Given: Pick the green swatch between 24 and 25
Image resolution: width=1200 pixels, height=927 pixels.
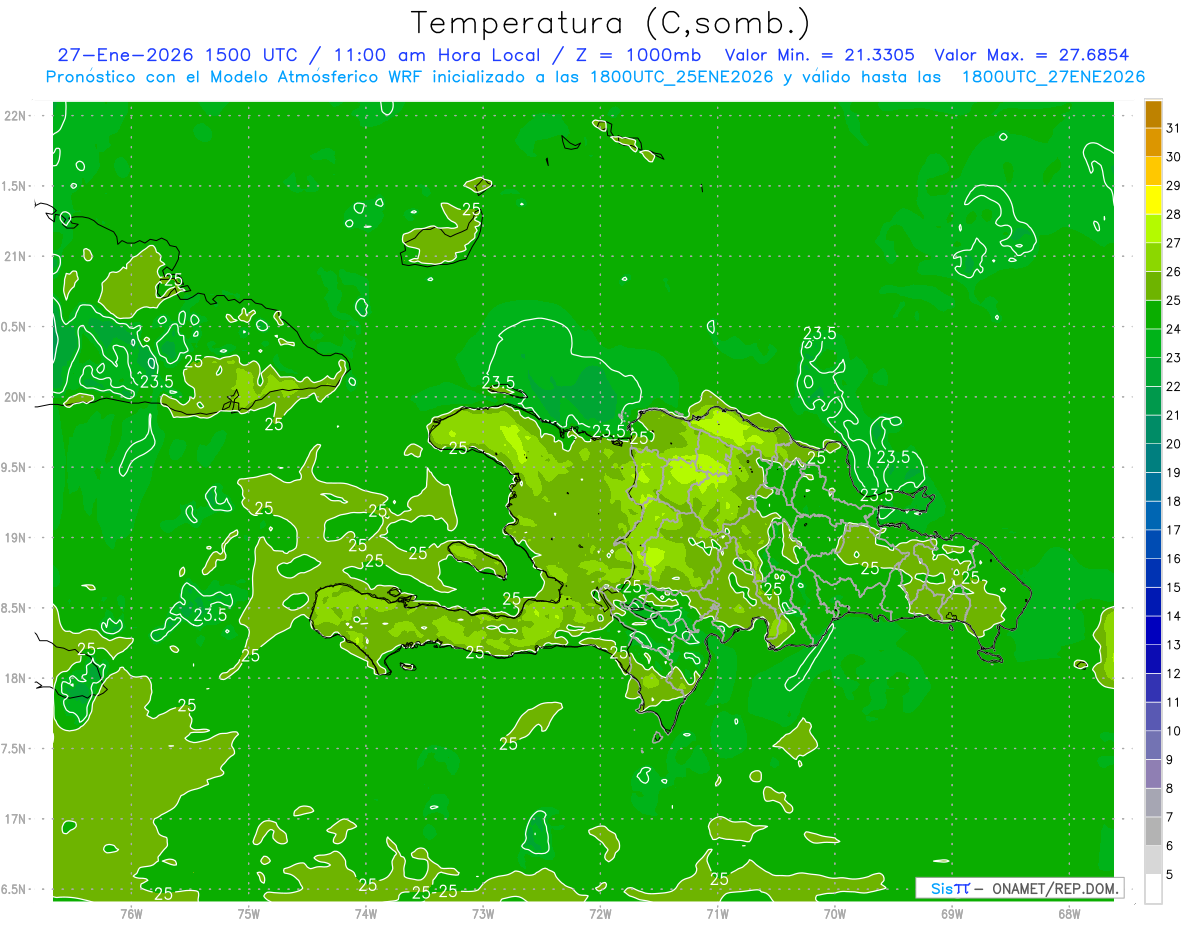Looking at the screenshot, I should tap(1153, 315).
